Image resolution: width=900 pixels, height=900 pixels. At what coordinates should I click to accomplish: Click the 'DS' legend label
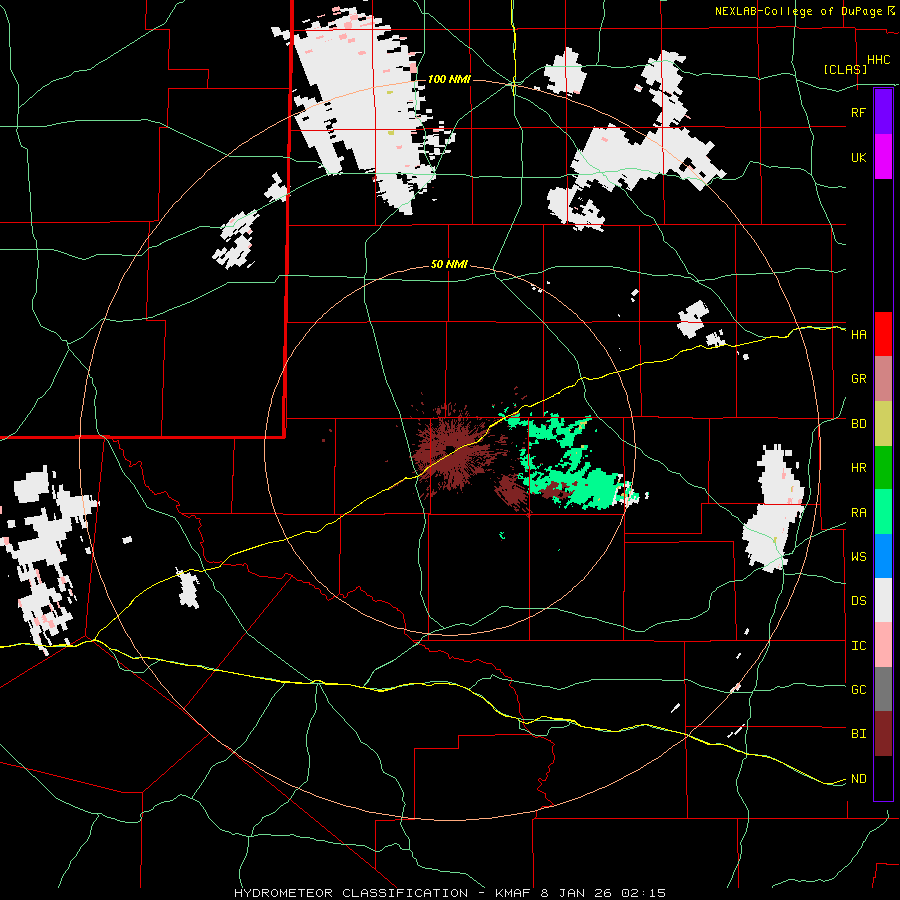(x=859, y=601)
